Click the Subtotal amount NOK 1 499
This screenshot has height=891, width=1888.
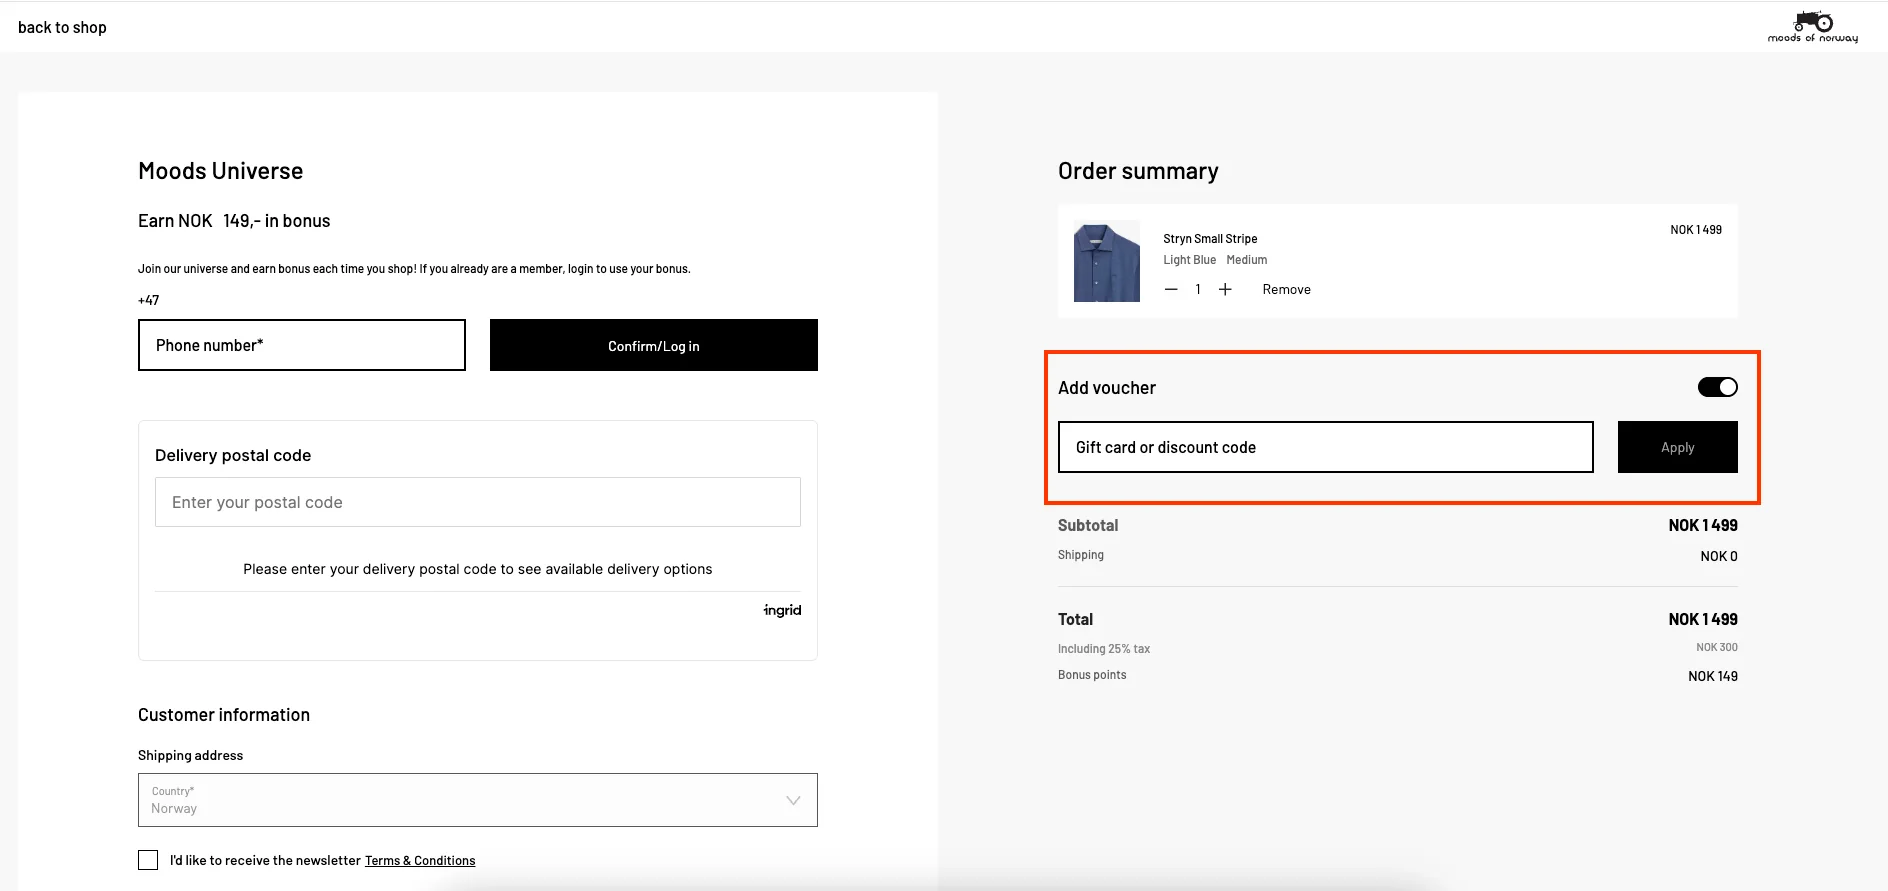pyautogui.click(x=1703, y=525)
